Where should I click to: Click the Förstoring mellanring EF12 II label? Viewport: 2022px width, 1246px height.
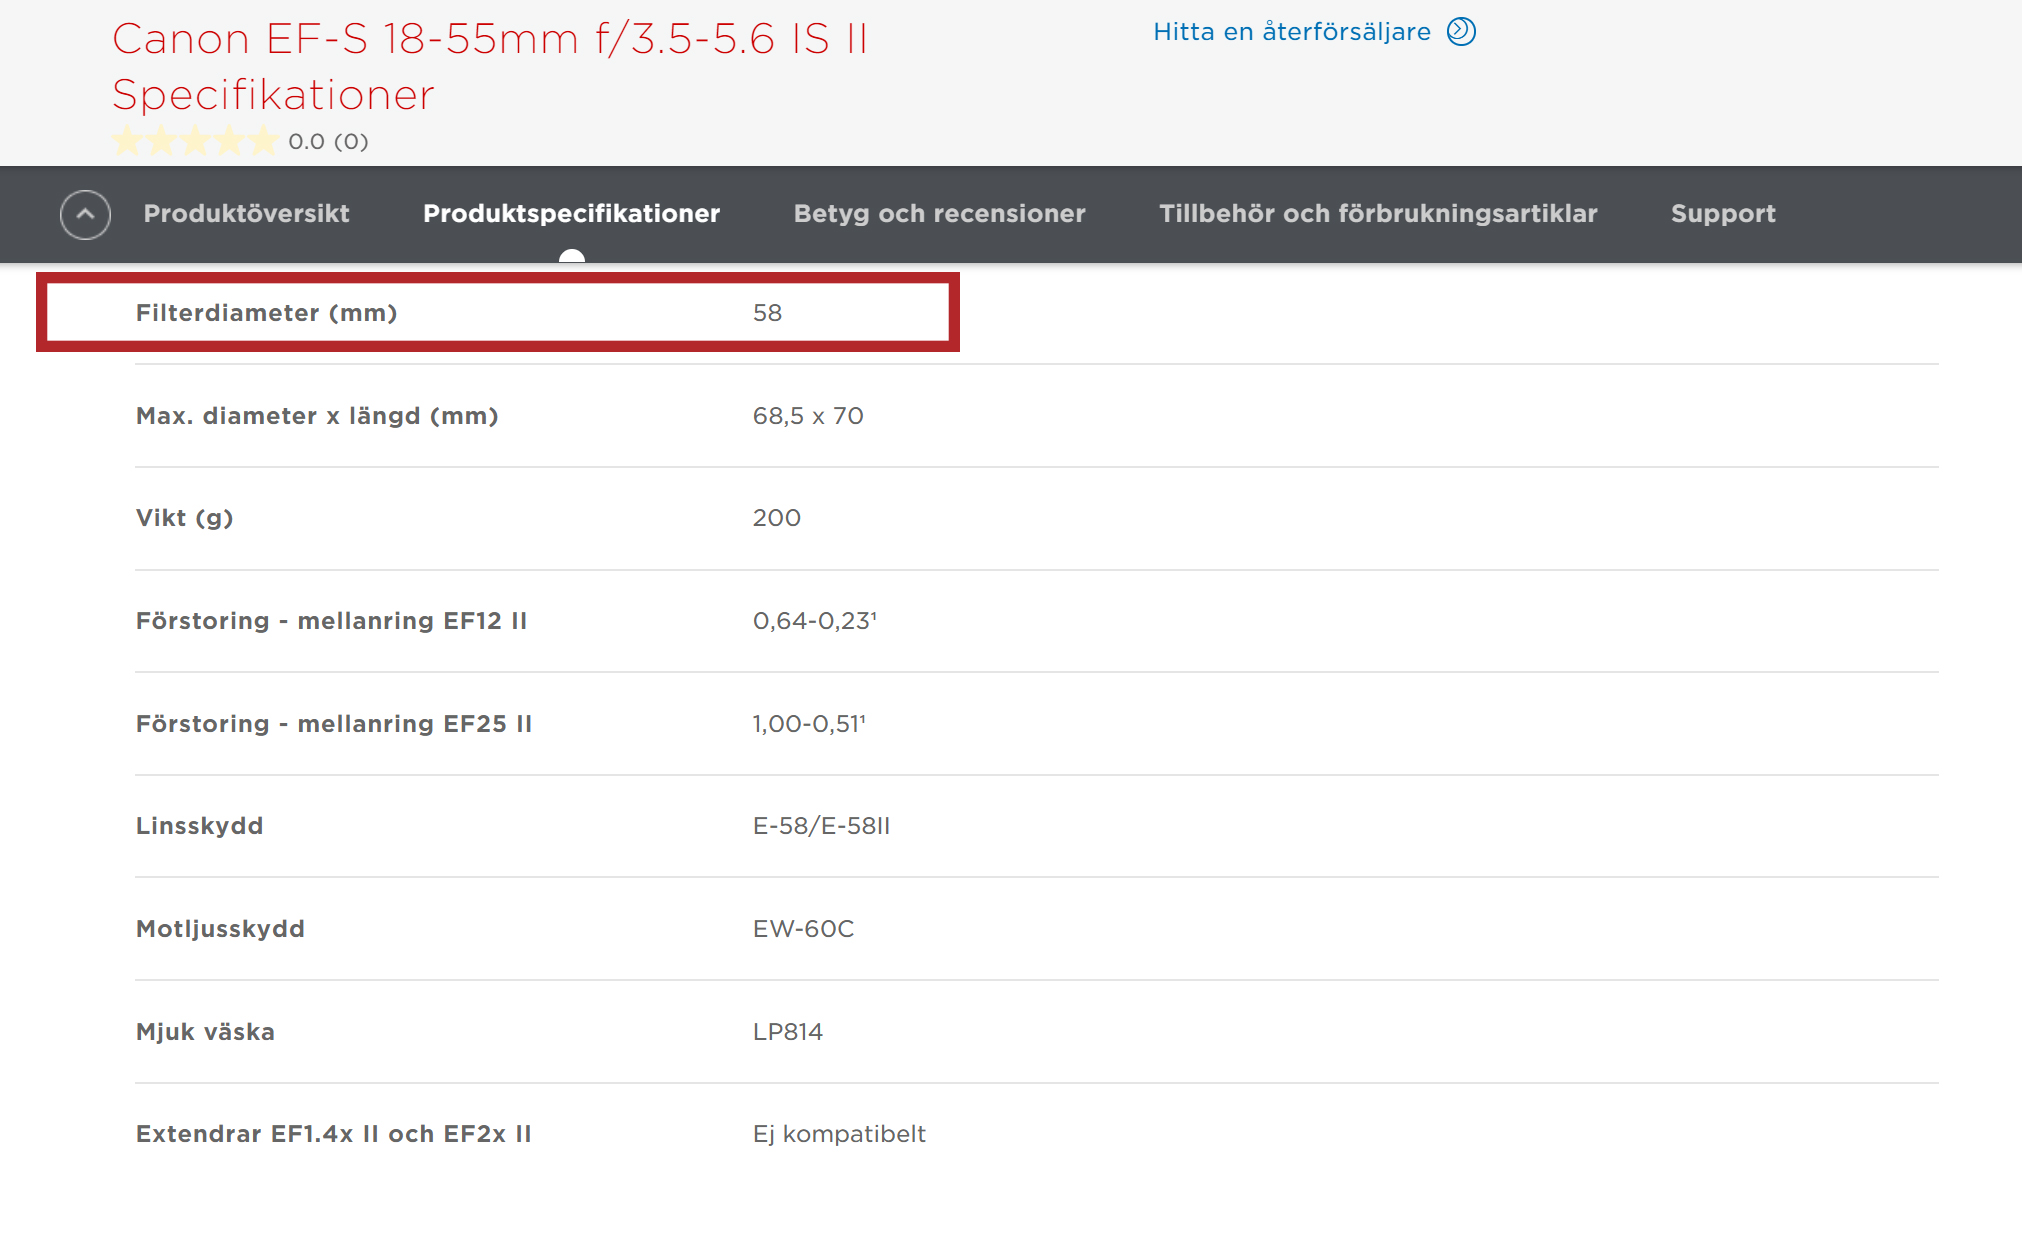tap(331, 621)
